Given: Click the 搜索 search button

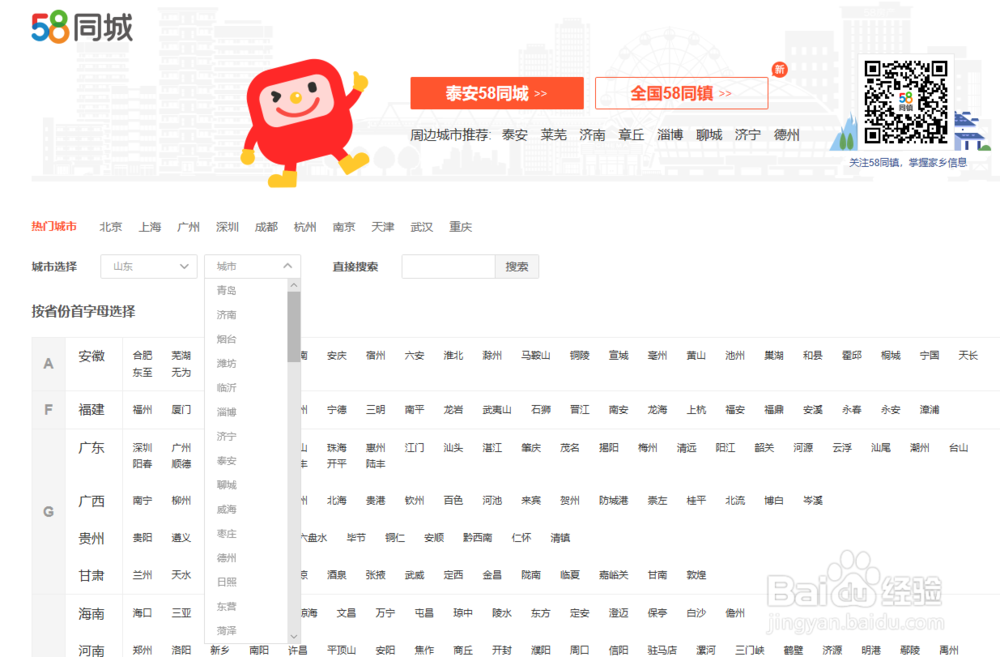Looking at the screenshot, I should 517,266.
